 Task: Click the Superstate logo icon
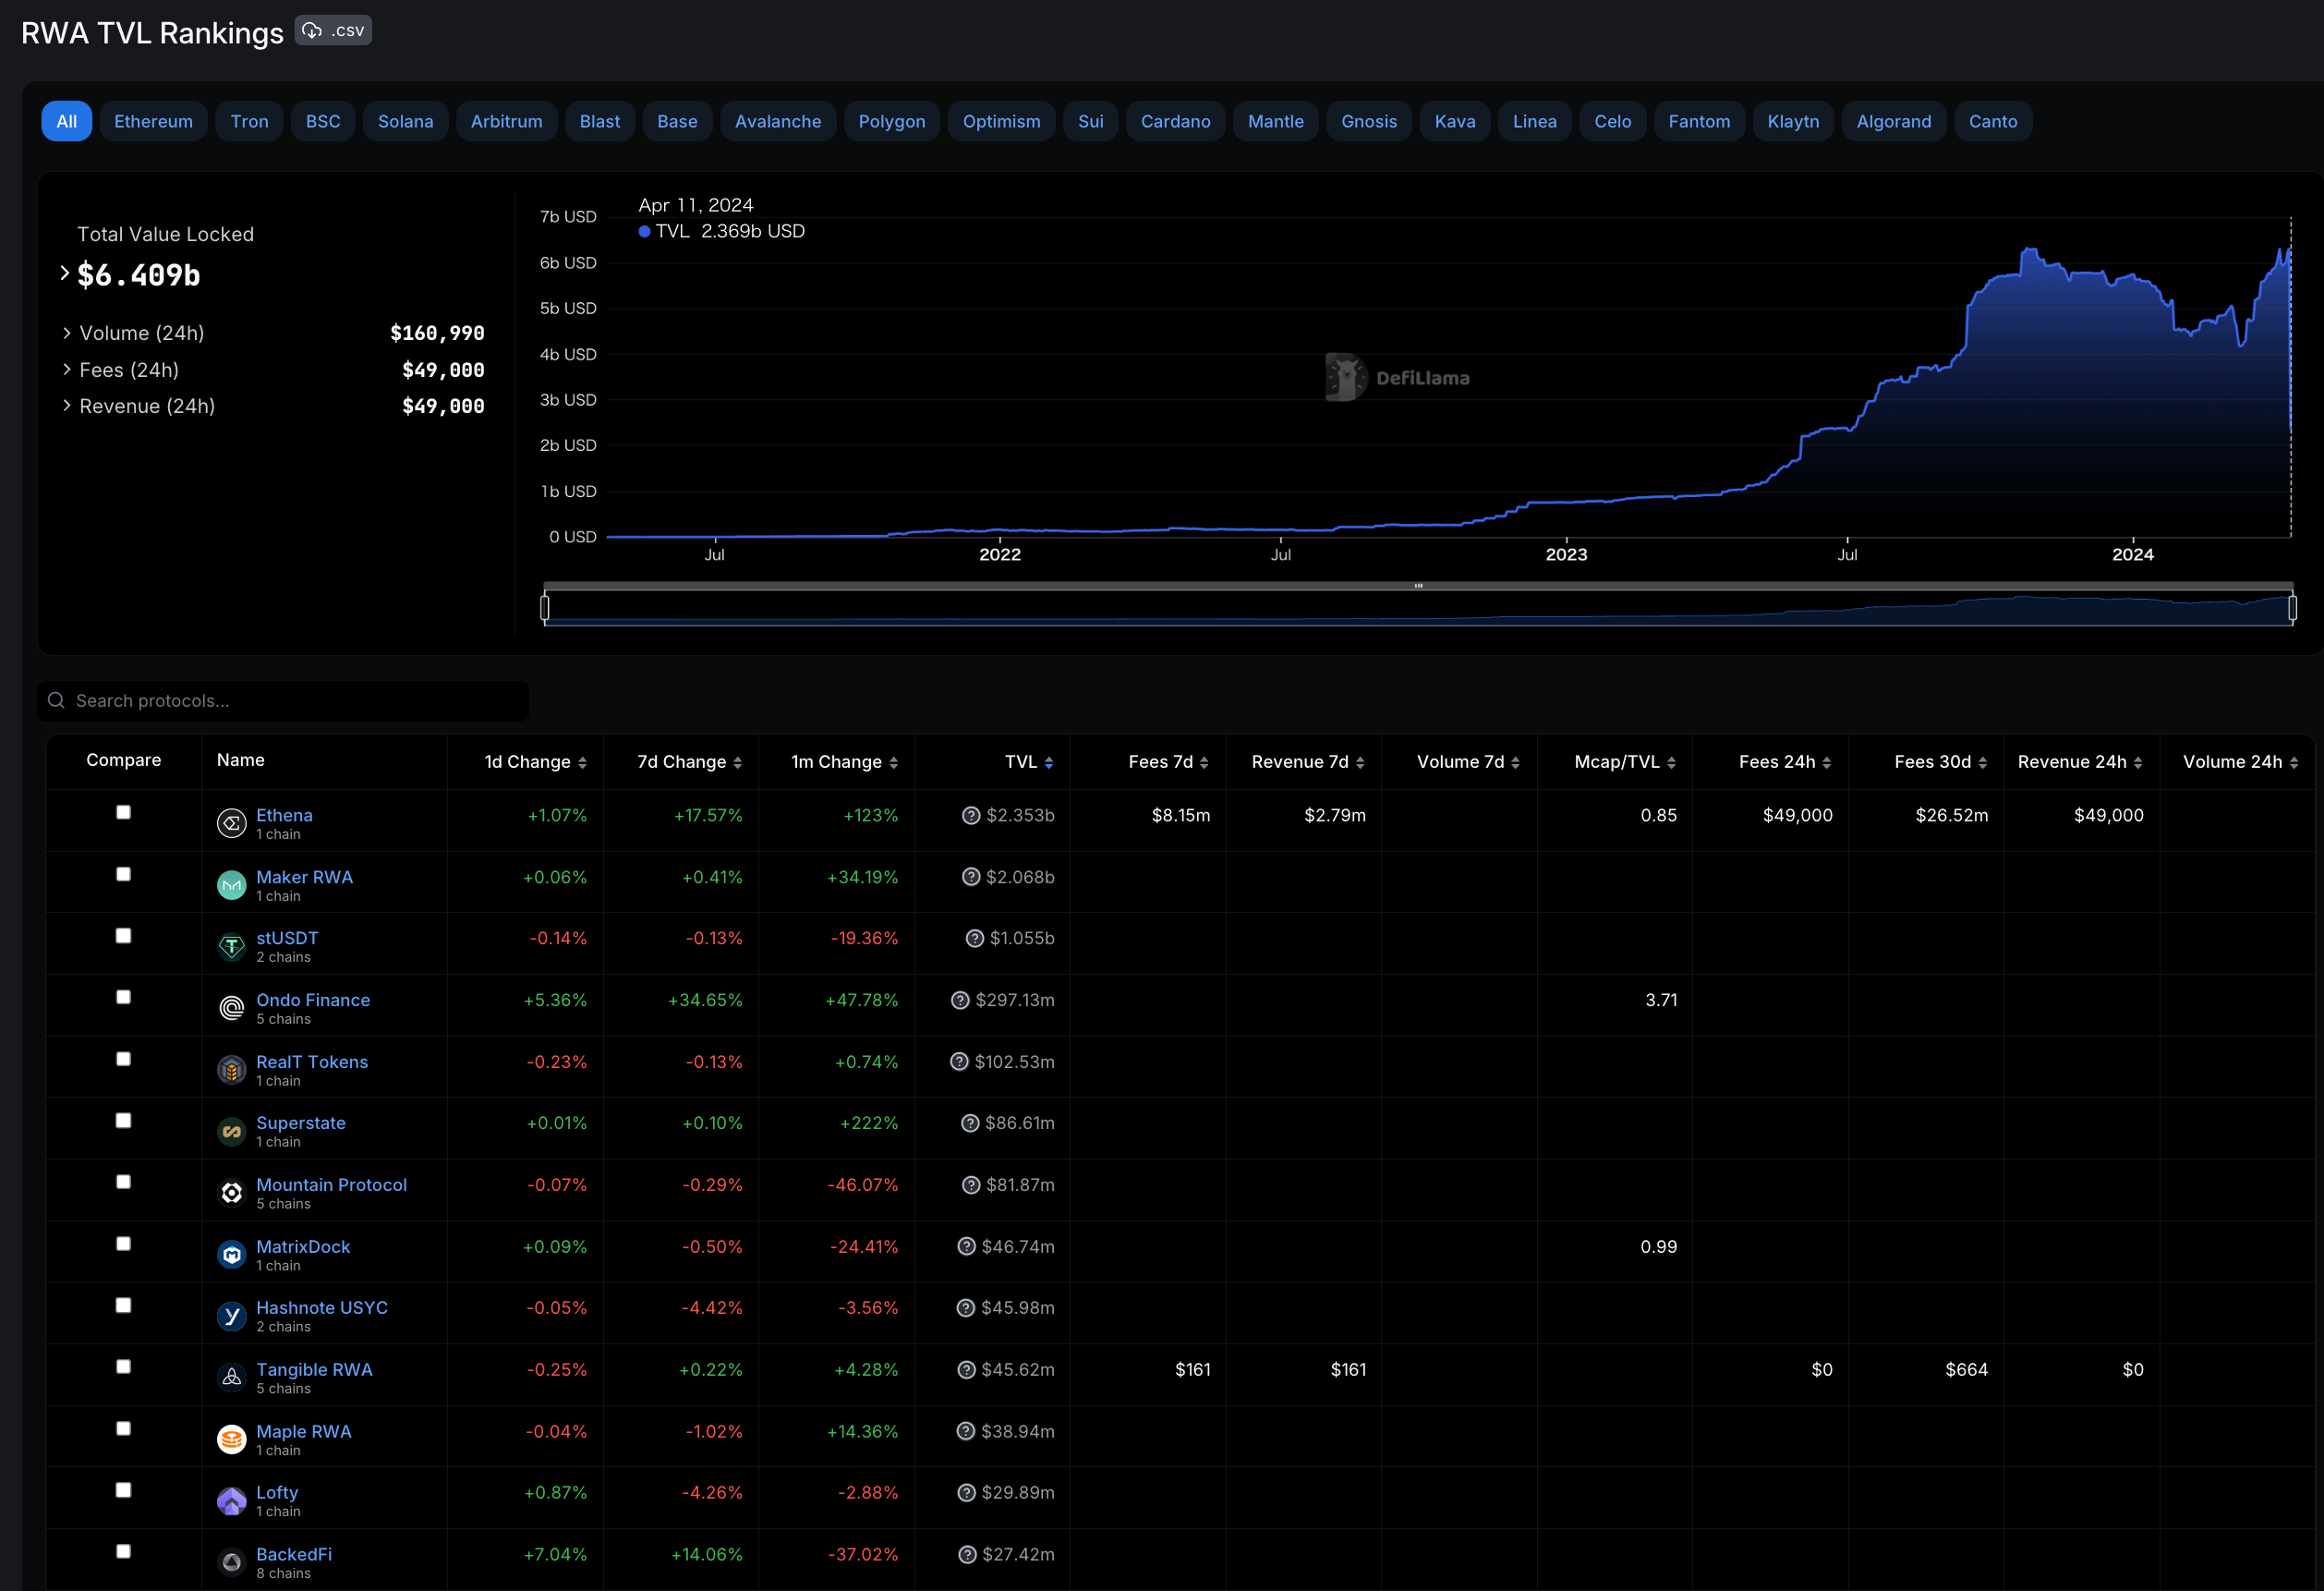(x=231, y=1131)
